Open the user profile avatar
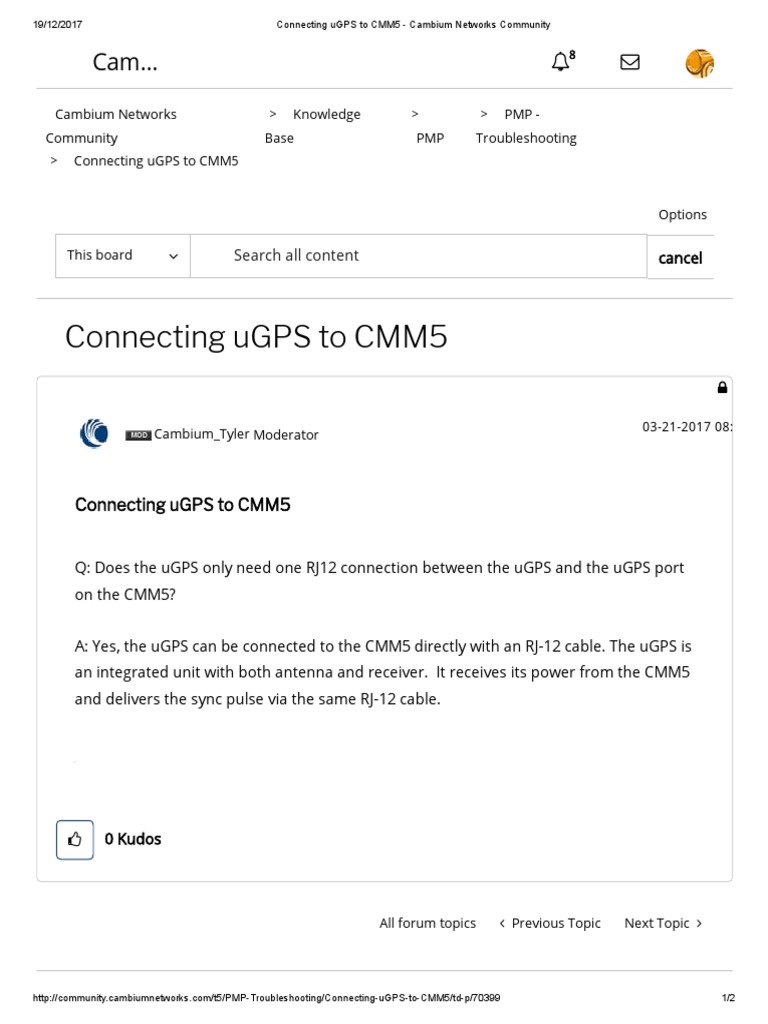The width and height of the screenshot is (768, 1024). pos(700,63)
